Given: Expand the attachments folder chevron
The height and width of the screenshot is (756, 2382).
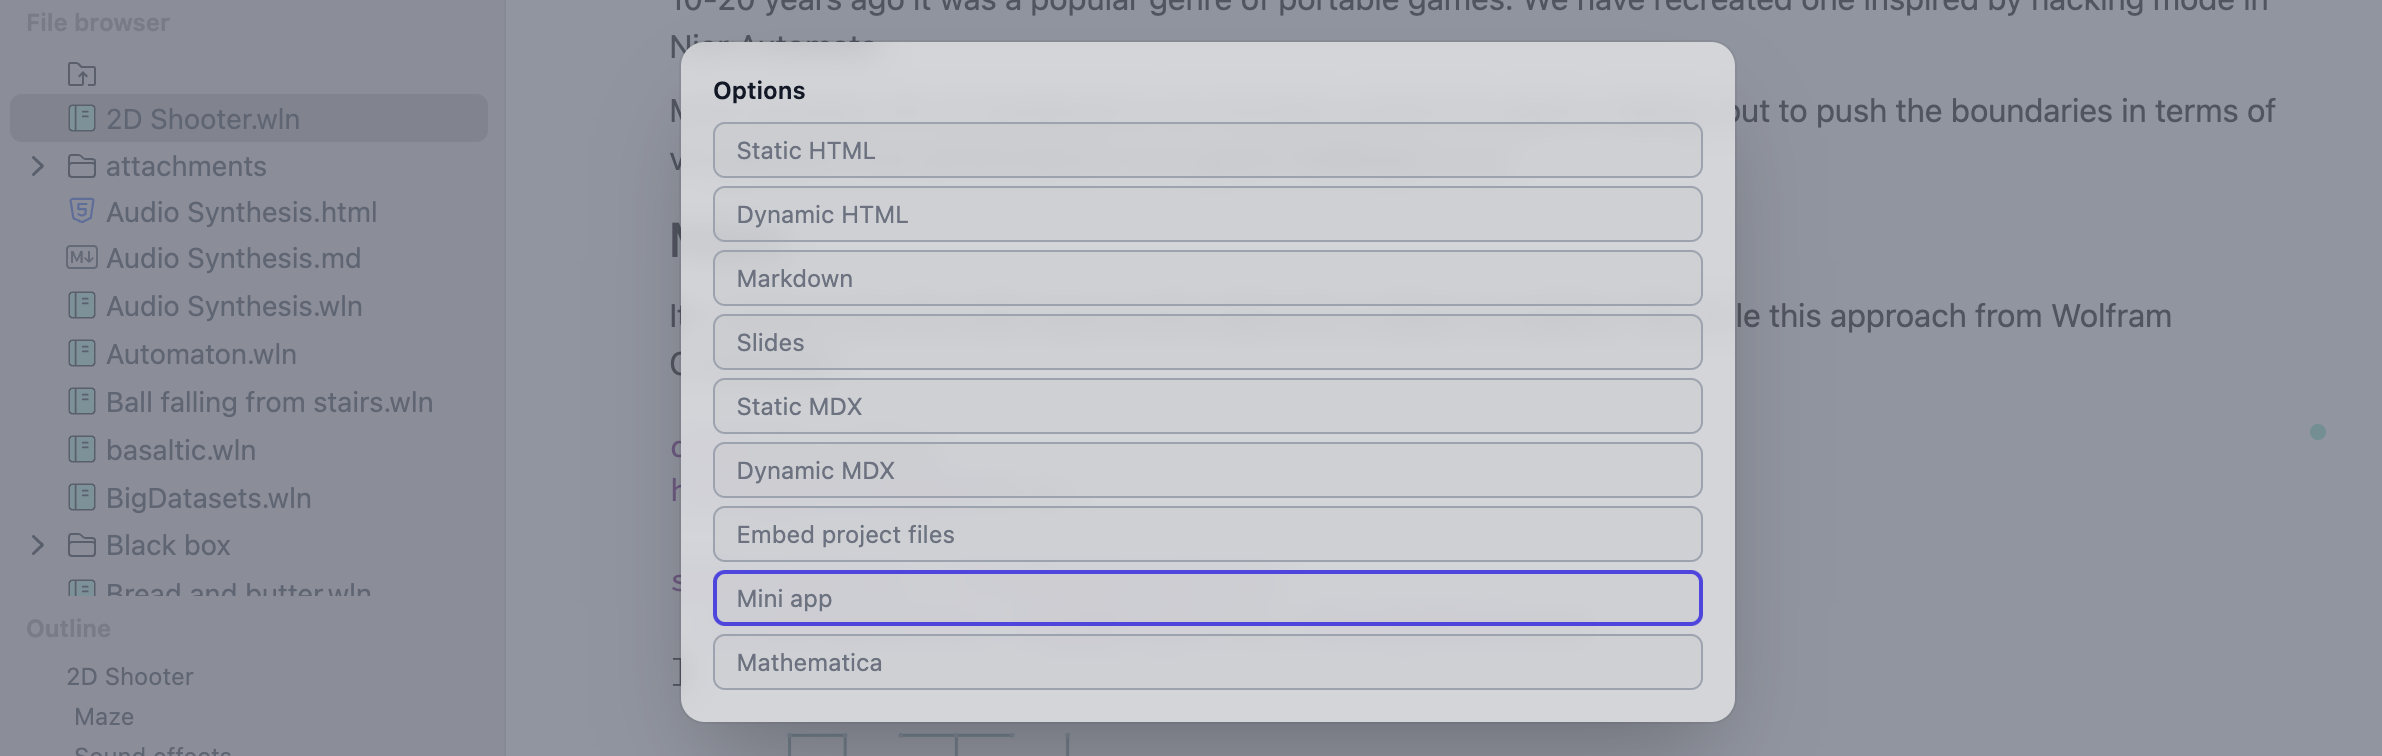Looking at the screenshot, I should click(38, 166).
